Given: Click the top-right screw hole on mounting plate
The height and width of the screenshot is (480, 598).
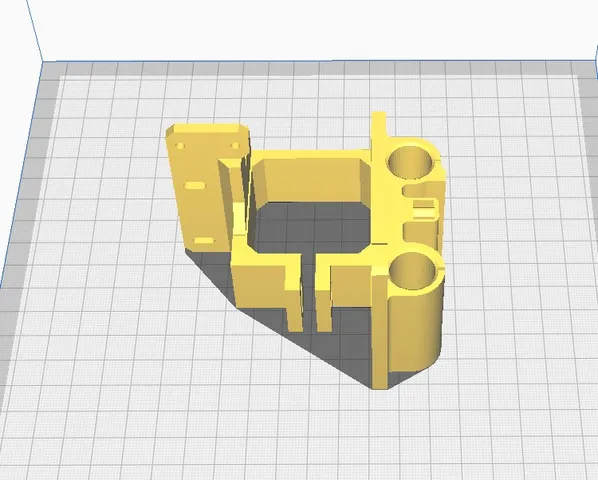Looking at the screenshot, I should coord(235,146).
